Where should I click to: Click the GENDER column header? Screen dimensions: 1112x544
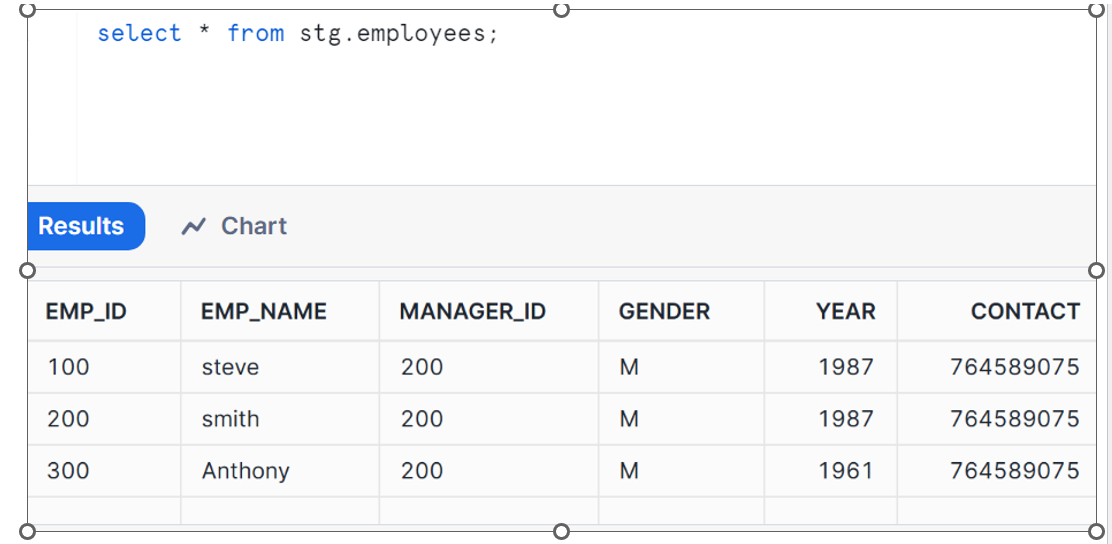[664, 311]
